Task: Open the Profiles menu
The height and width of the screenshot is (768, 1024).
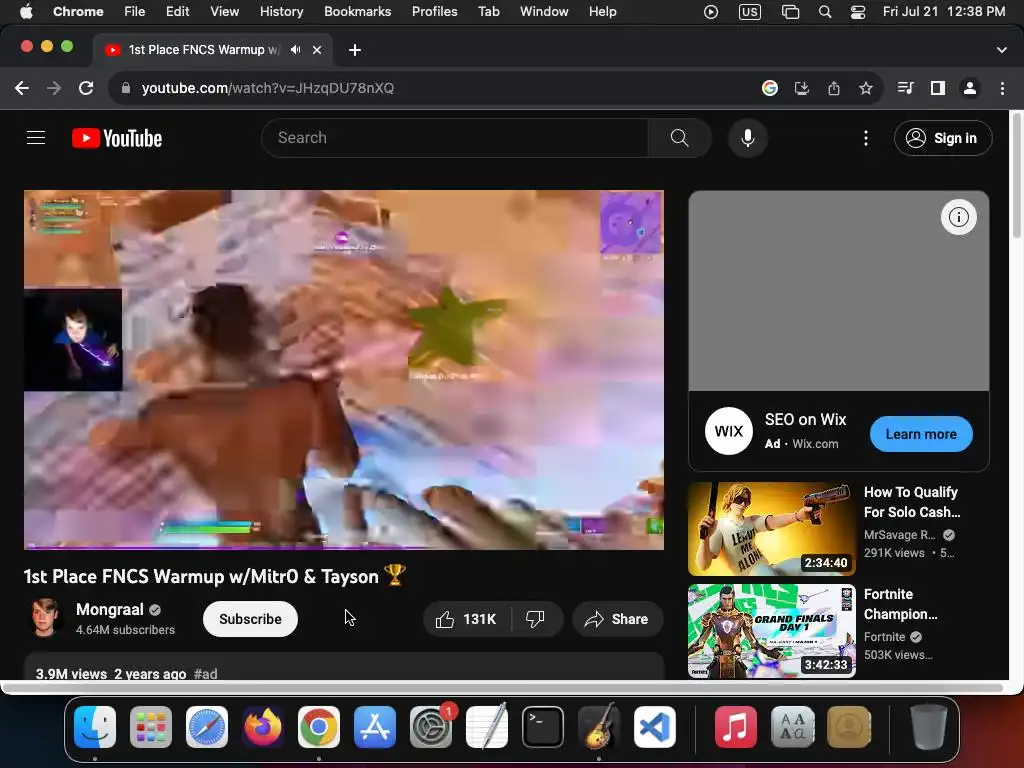Action: (x=434, y=12)
